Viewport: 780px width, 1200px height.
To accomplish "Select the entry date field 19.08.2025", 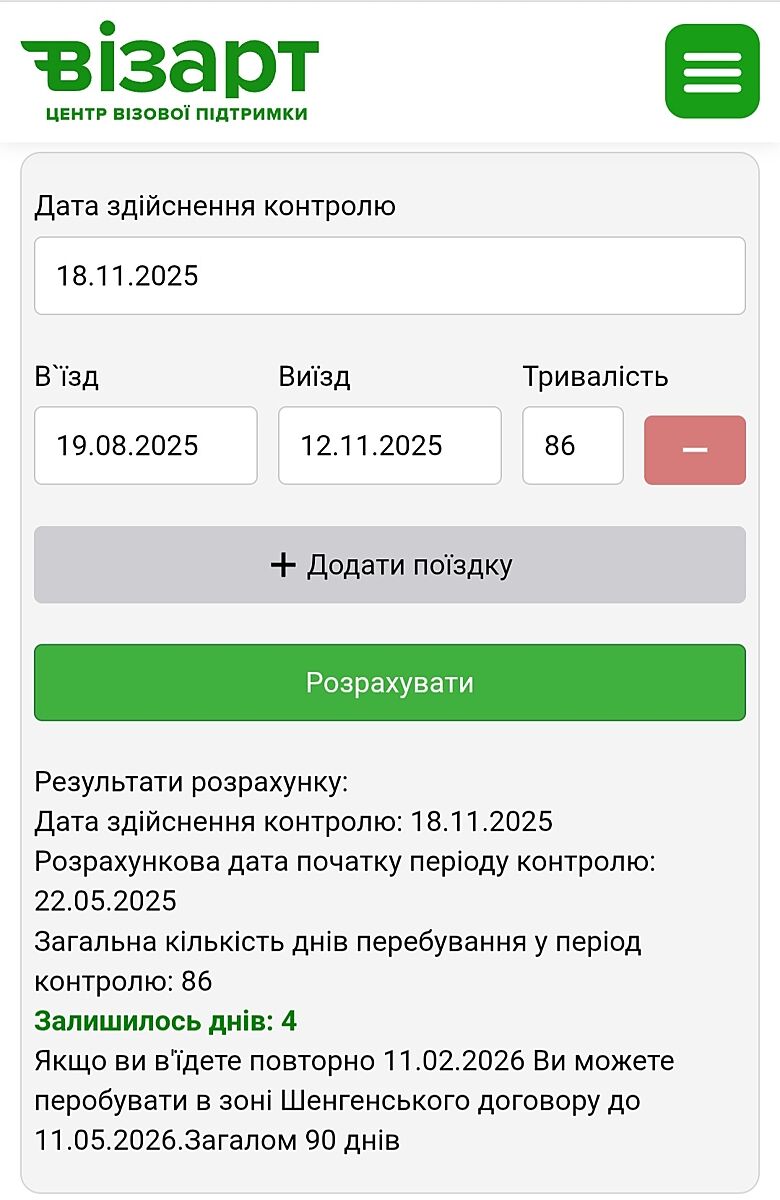I will [x=145, y=445].
